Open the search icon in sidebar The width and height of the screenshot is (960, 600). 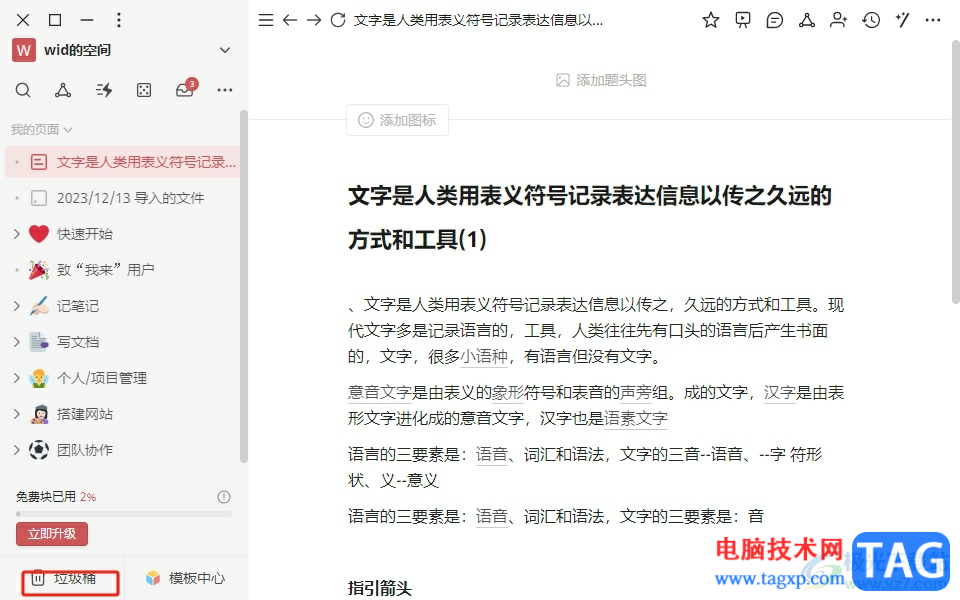tap(23, 91)
